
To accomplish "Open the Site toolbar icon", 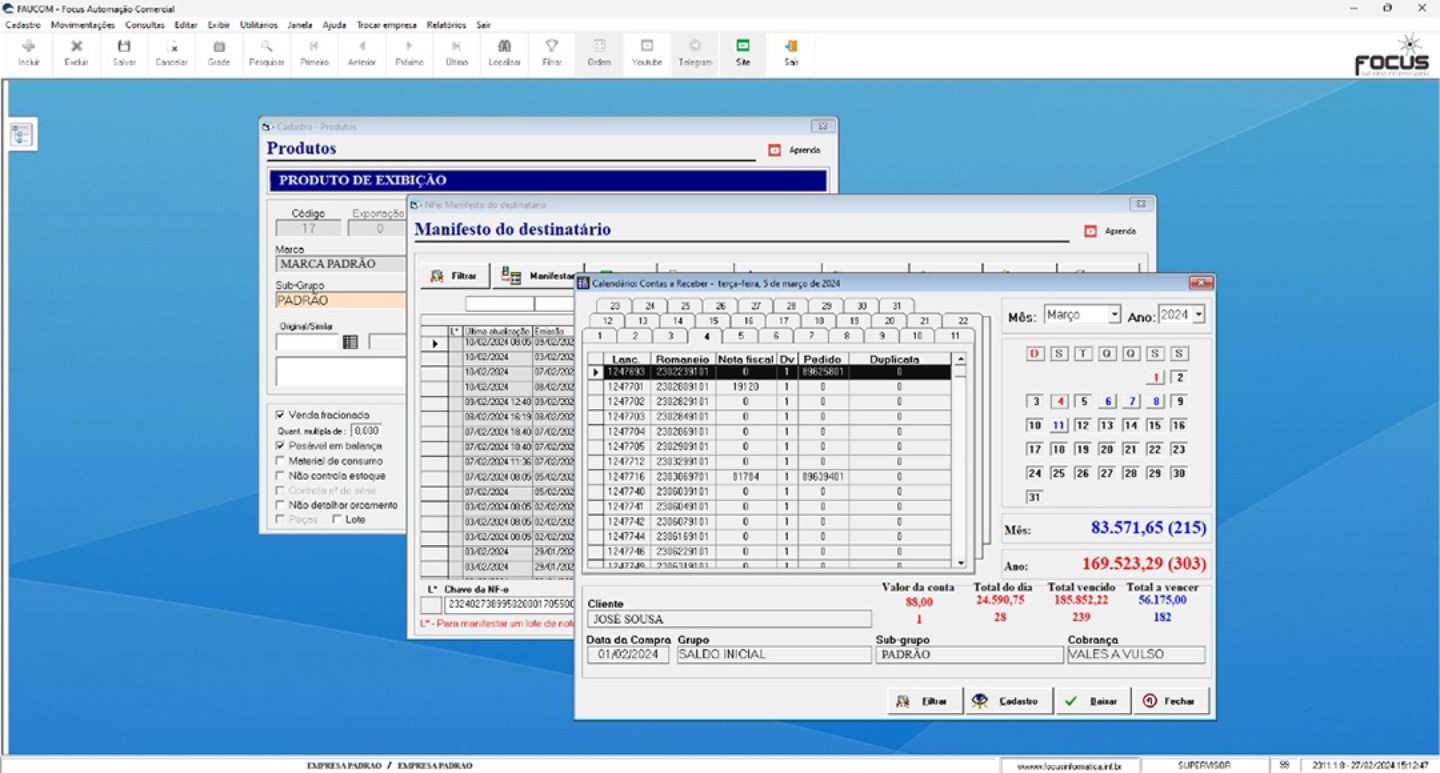I will click(743, 46).
